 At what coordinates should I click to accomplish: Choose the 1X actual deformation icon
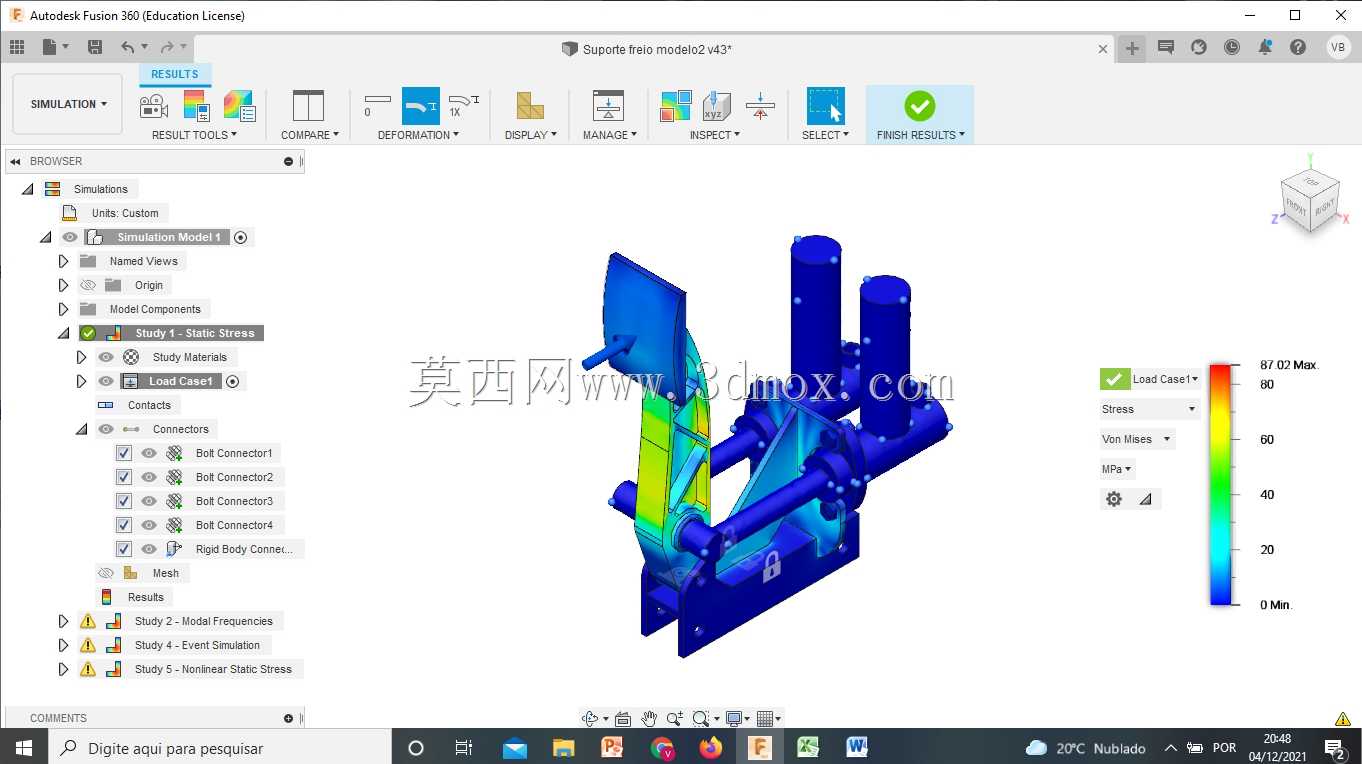click(x=464, y=105)
